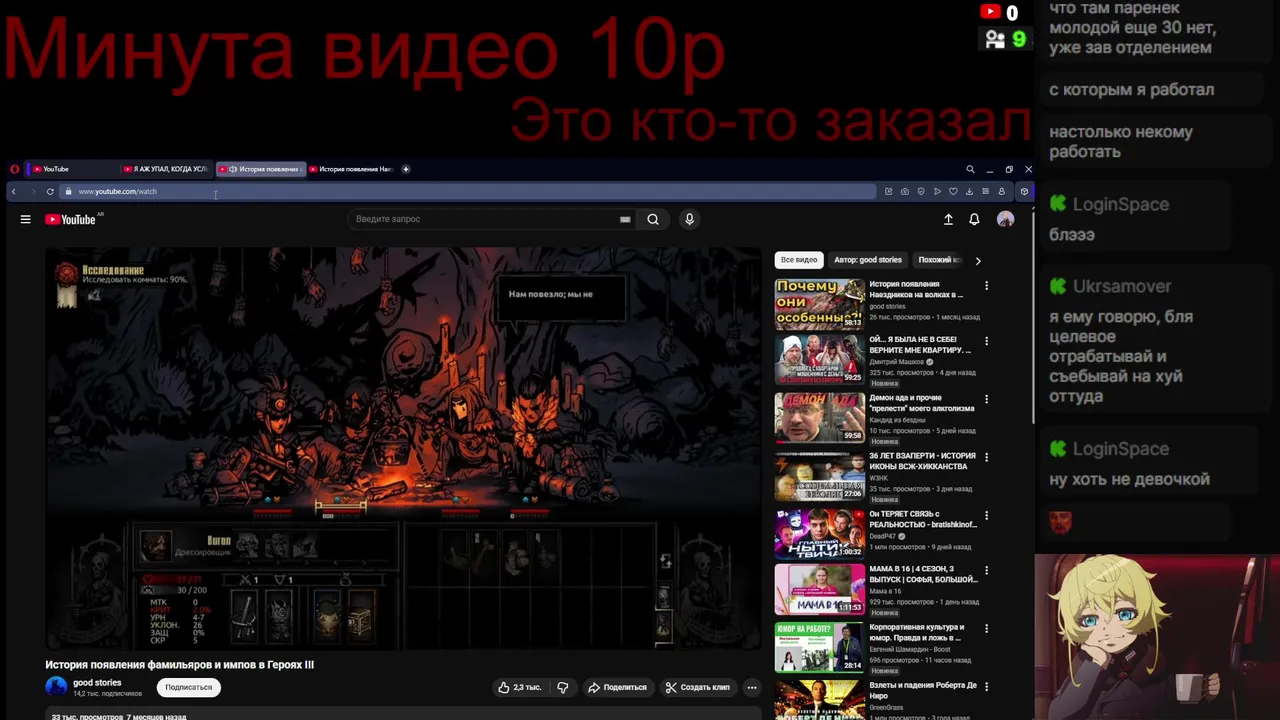Viewport: 1280px width, 720px height.
Task: Open options for 'Он ТЕРЯЕТ СВЯЗЬ' video
Action: [986, 516]
